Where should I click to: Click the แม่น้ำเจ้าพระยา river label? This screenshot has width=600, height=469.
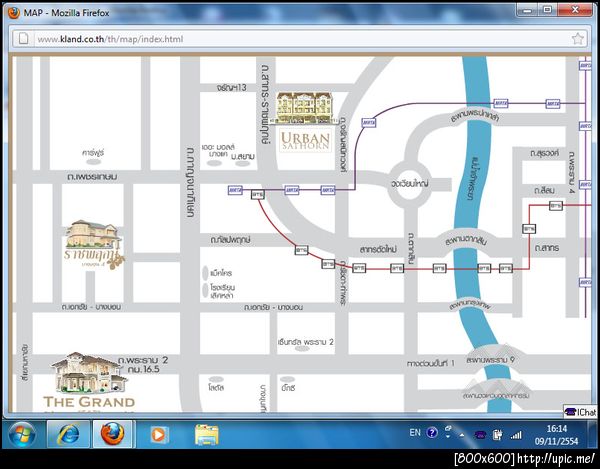[473, 178]
